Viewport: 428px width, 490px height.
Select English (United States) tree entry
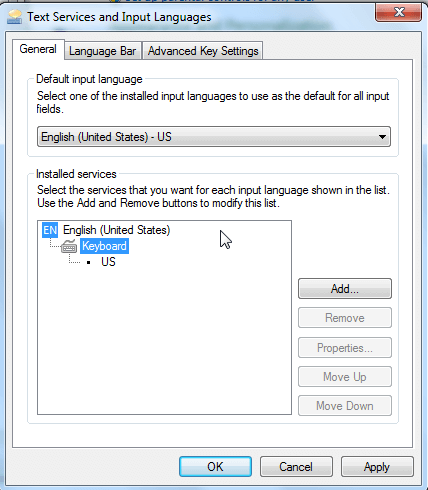(117, 230)
